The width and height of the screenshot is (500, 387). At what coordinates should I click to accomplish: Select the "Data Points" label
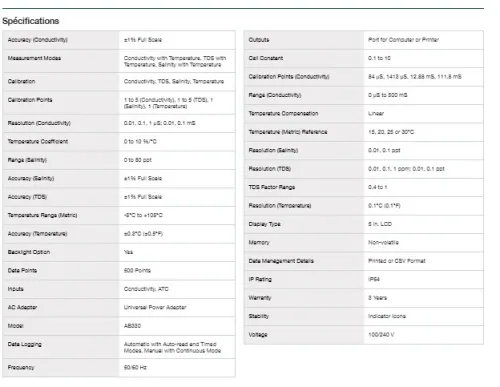click(x=22, y=271)
